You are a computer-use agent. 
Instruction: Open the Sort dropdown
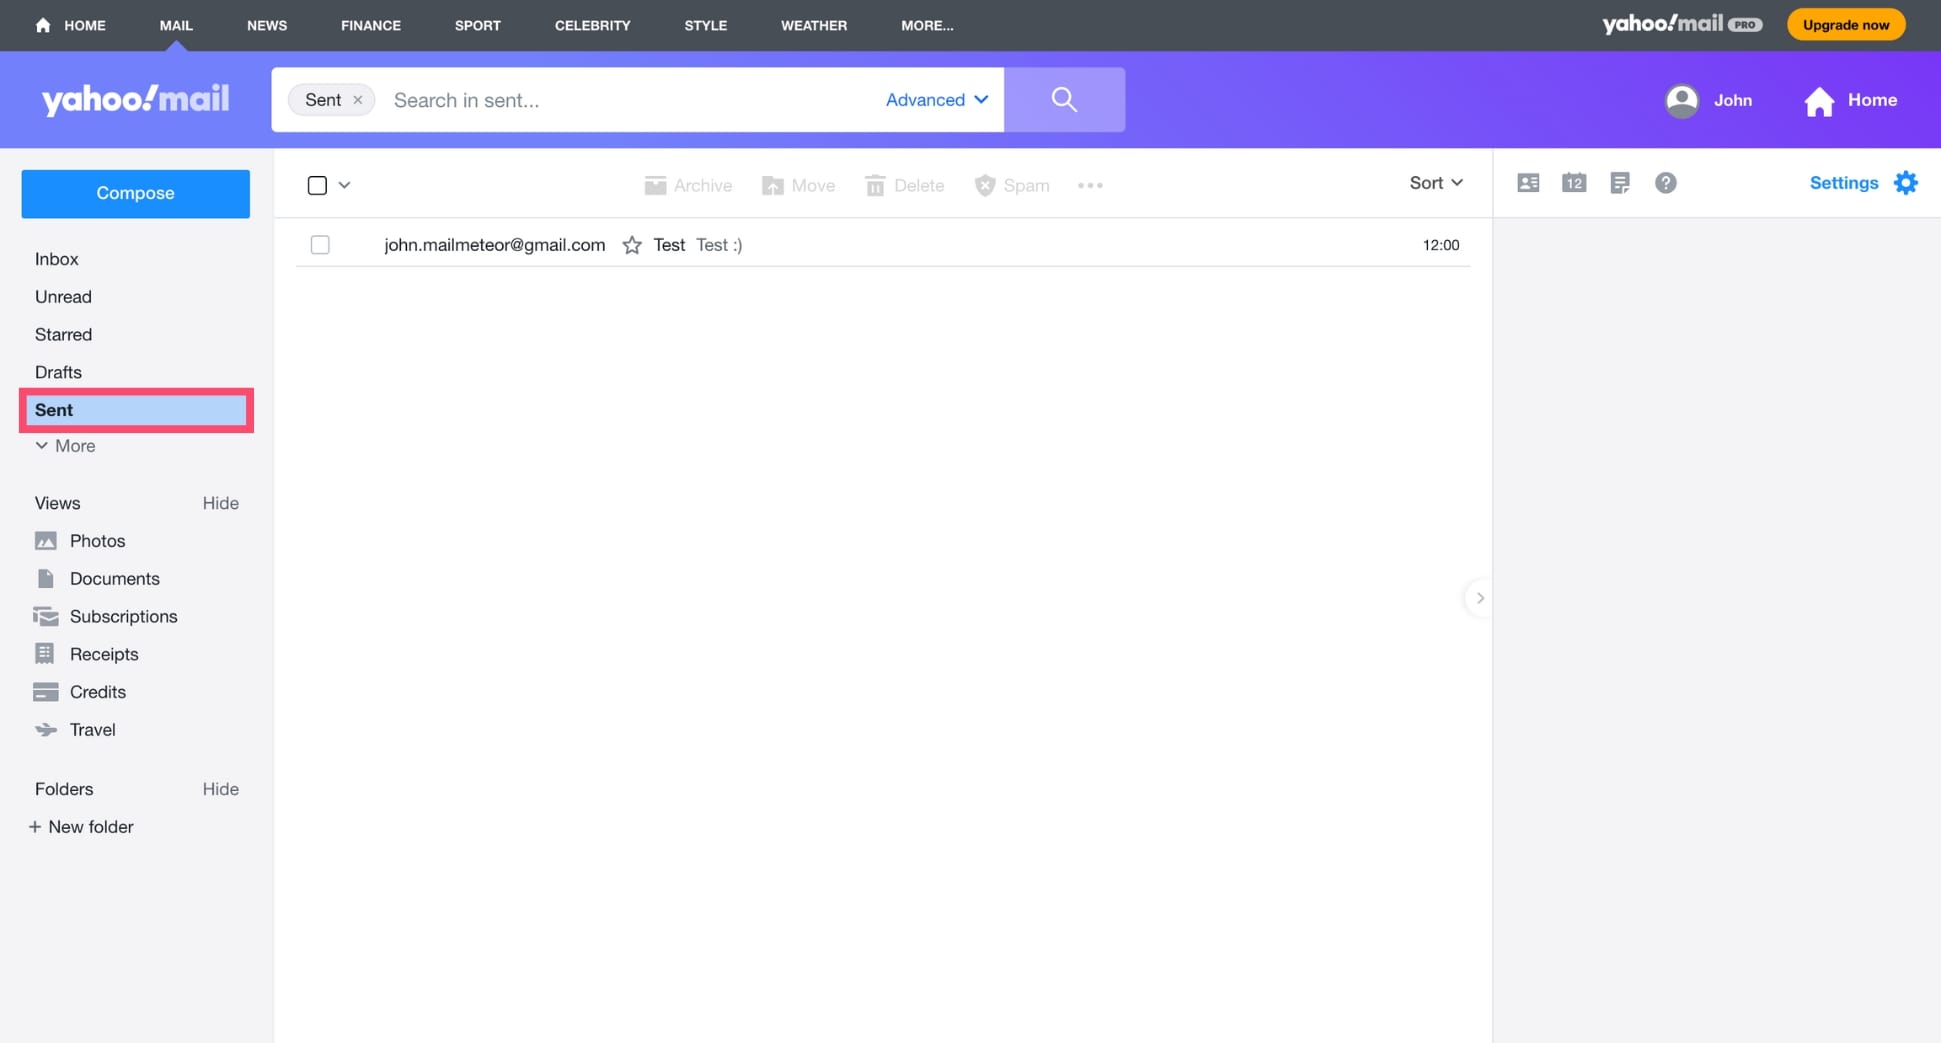pyautogui.click(x=1434, y=183)
